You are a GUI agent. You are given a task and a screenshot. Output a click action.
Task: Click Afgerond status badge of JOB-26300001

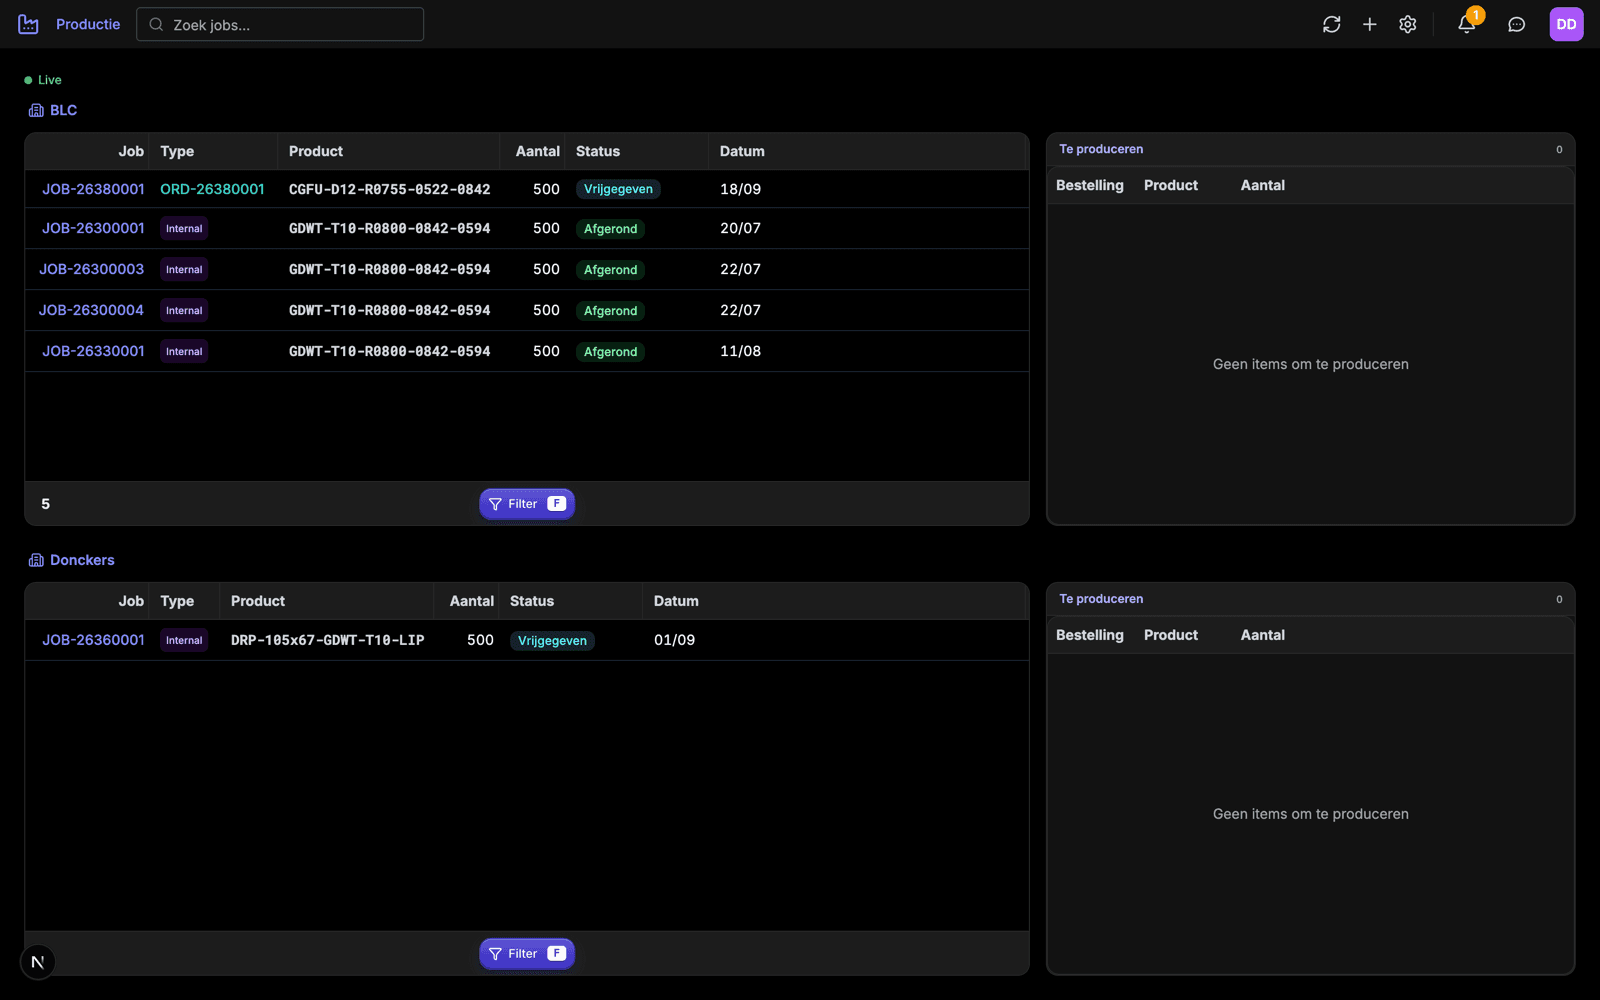[x=610, y=229]
